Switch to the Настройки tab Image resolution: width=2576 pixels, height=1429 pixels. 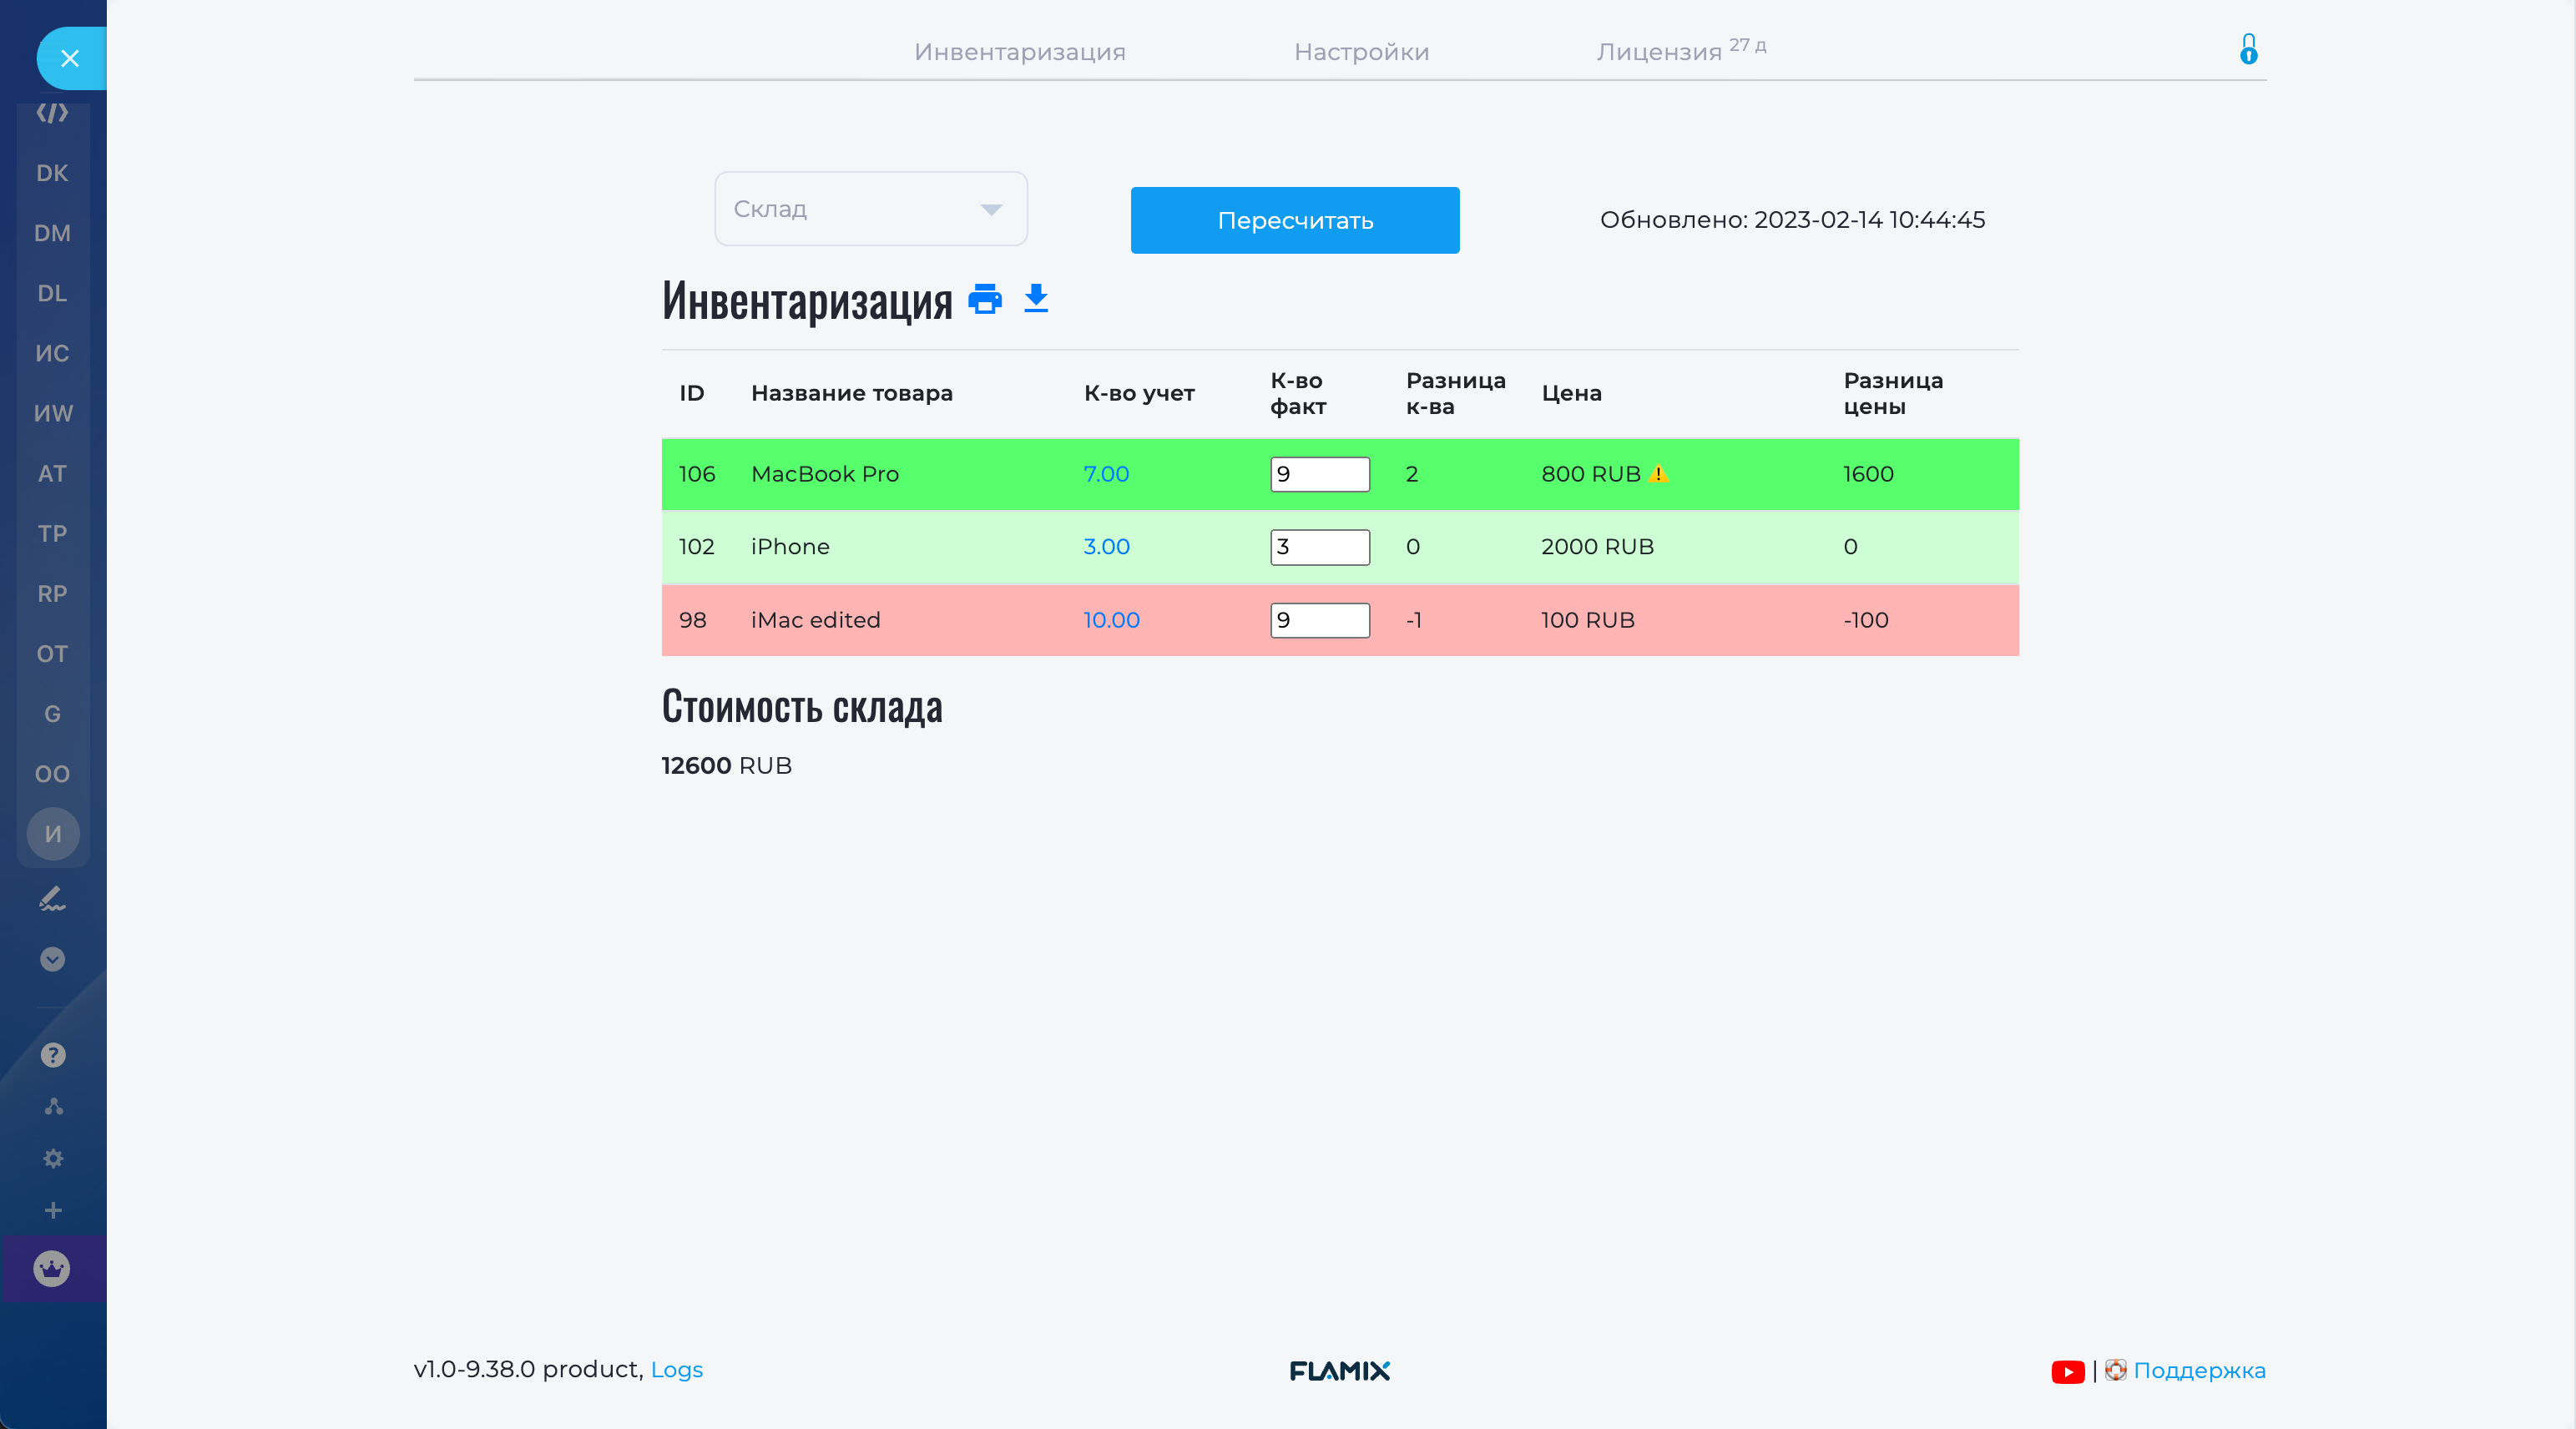[1361, 52]
